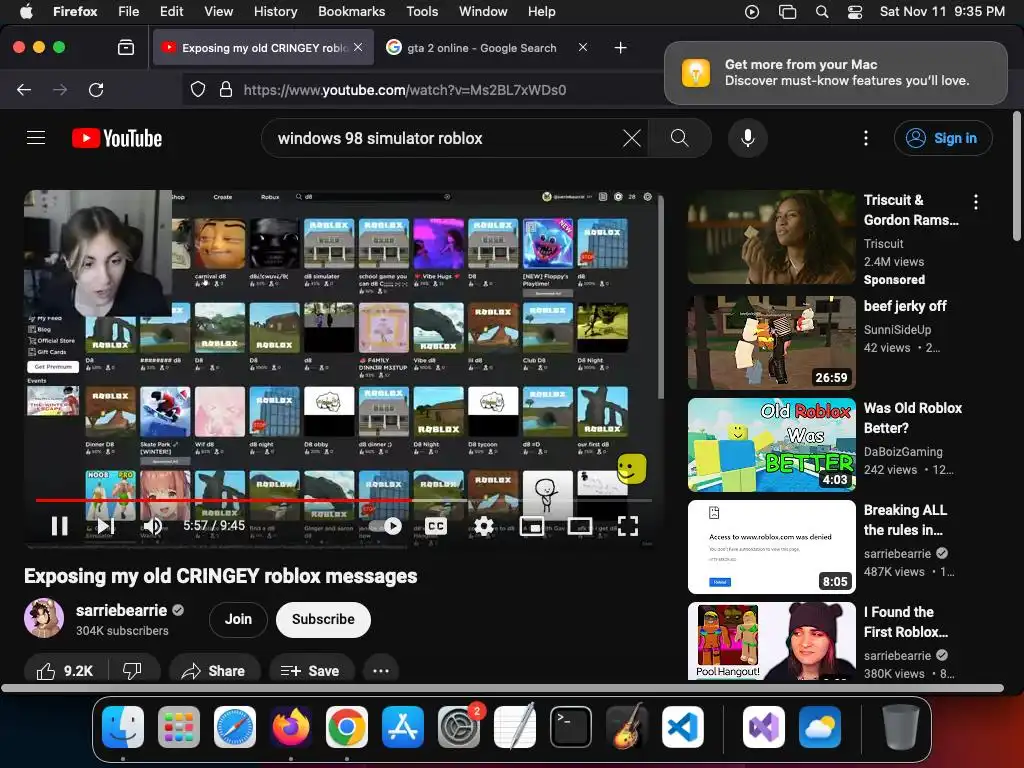The height and width of the screenshot is (768, 1024).
Task: Click the page vertical scrollbar thumb
Action: [1017, 176]
